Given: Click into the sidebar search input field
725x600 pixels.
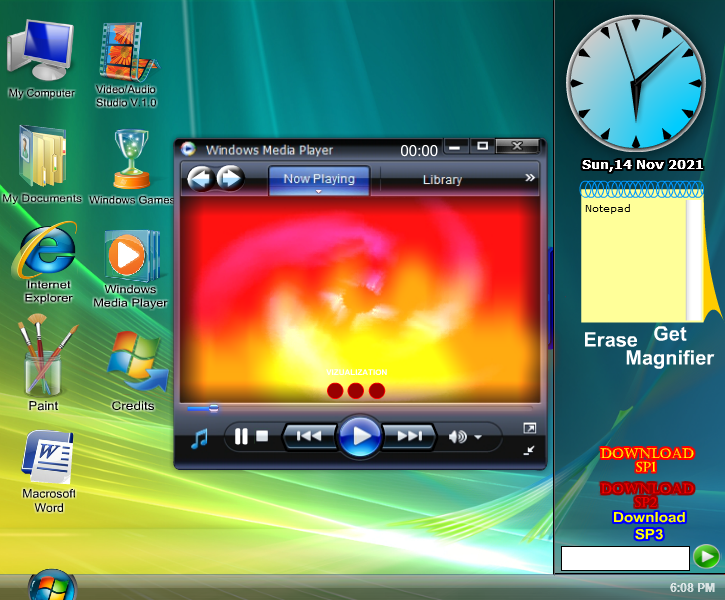Looking at the screenshot, I should tap(625, 558).
